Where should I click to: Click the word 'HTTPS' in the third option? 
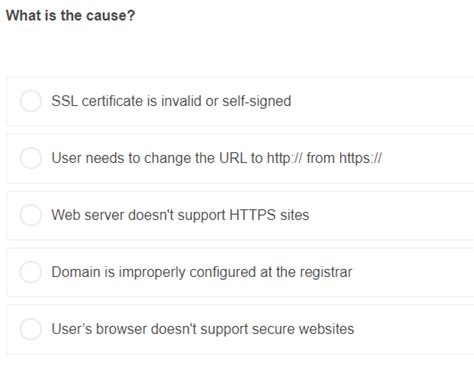[253, 215]
